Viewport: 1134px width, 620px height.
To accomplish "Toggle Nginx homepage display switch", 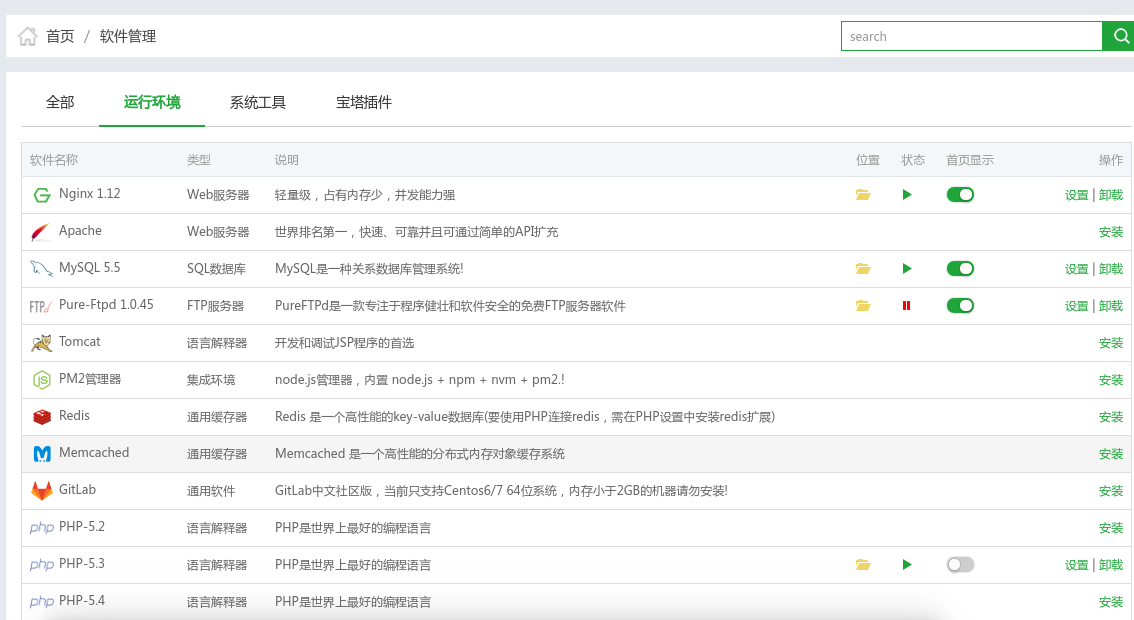I will [x=960, y=195].
